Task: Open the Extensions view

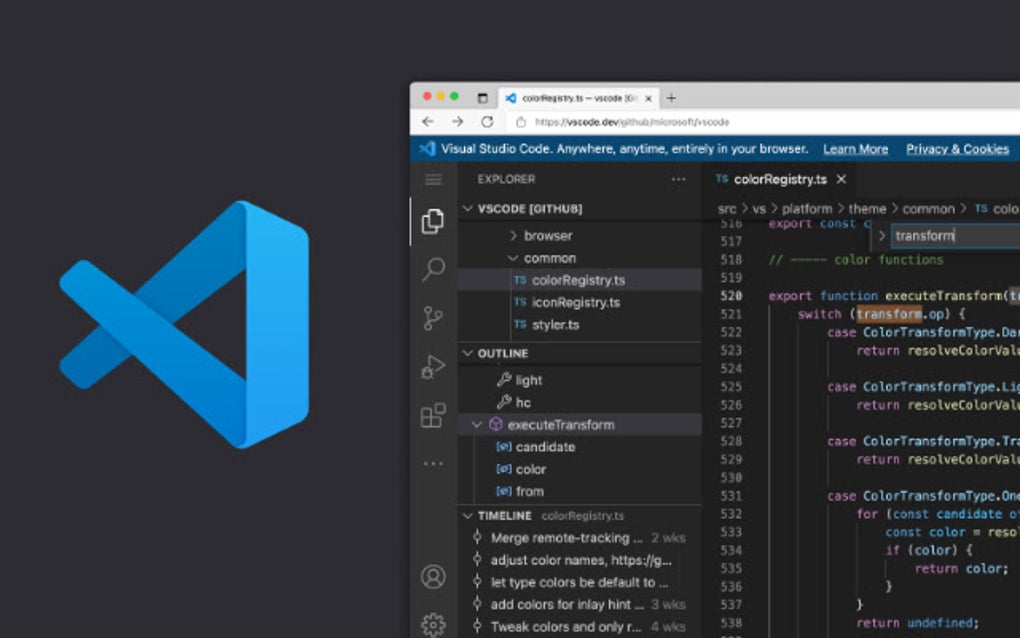Action: point(433,415)
